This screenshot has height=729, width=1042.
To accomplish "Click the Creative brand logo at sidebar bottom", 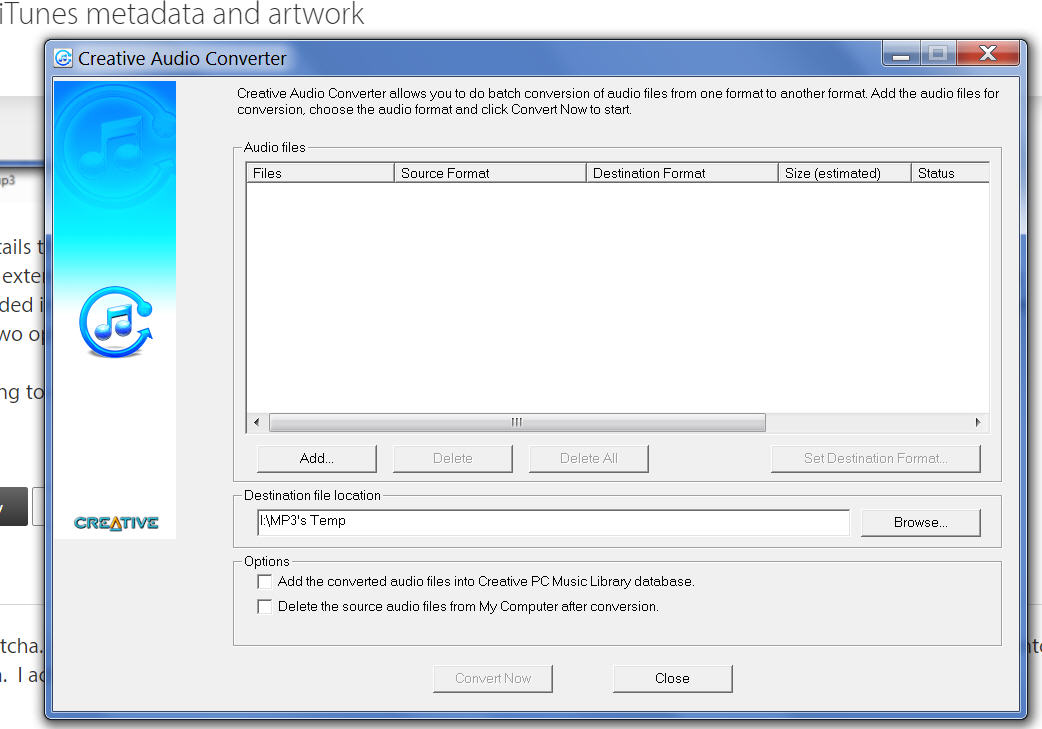I will (x=116, y=523).
